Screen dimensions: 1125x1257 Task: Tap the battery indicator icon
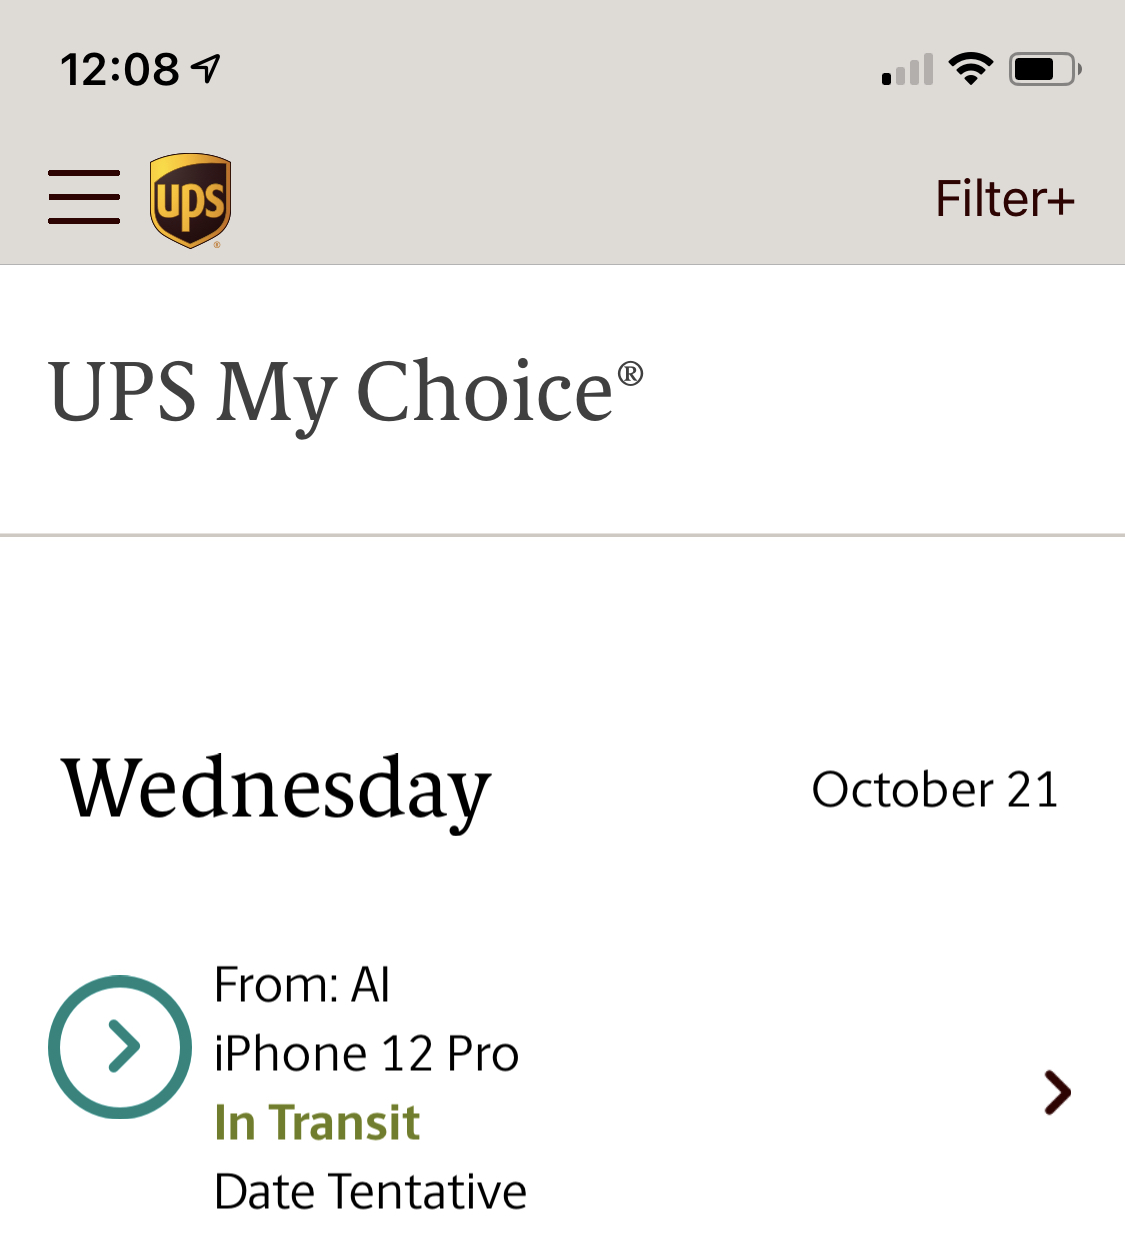(x=1044, y=69)
